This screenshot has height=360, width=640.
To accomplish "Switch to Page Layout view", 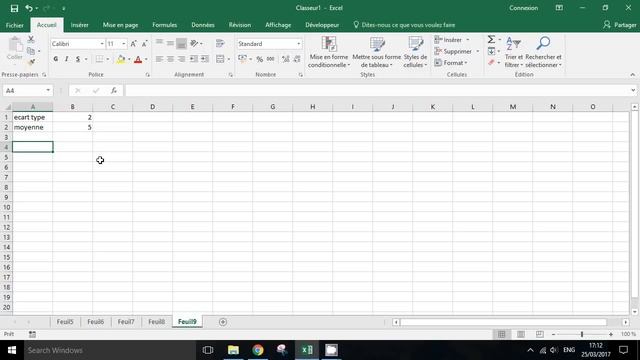I will point(521,334).
